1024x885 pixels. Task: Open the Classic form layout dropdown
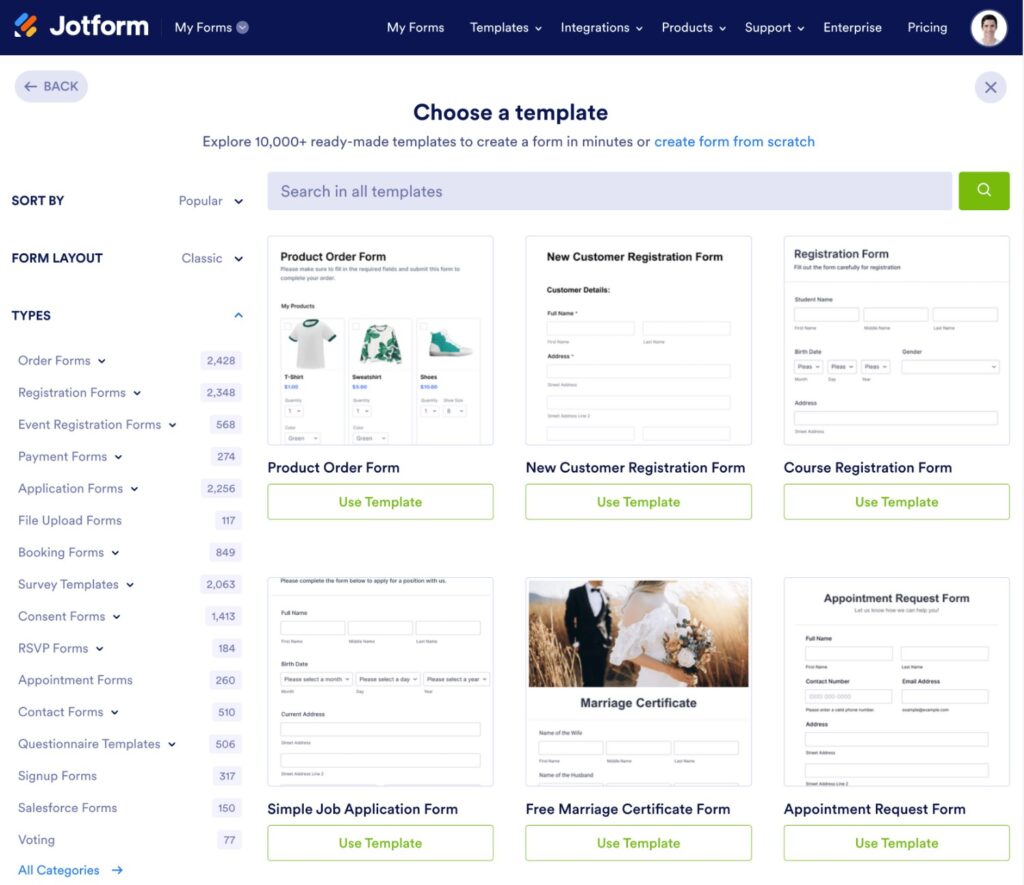click(210, 257)
